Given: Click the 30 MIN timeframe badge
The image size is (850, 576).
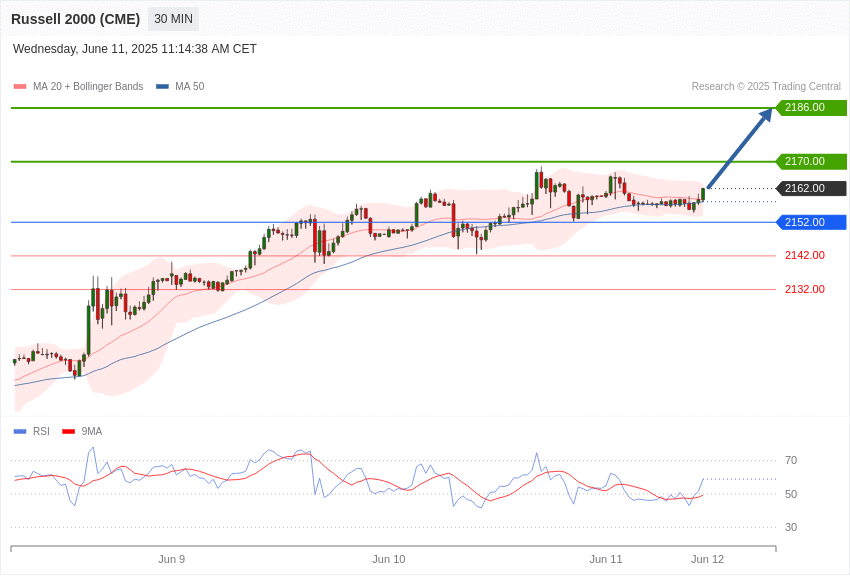Looking at the screenshot, I should [173, 19].
